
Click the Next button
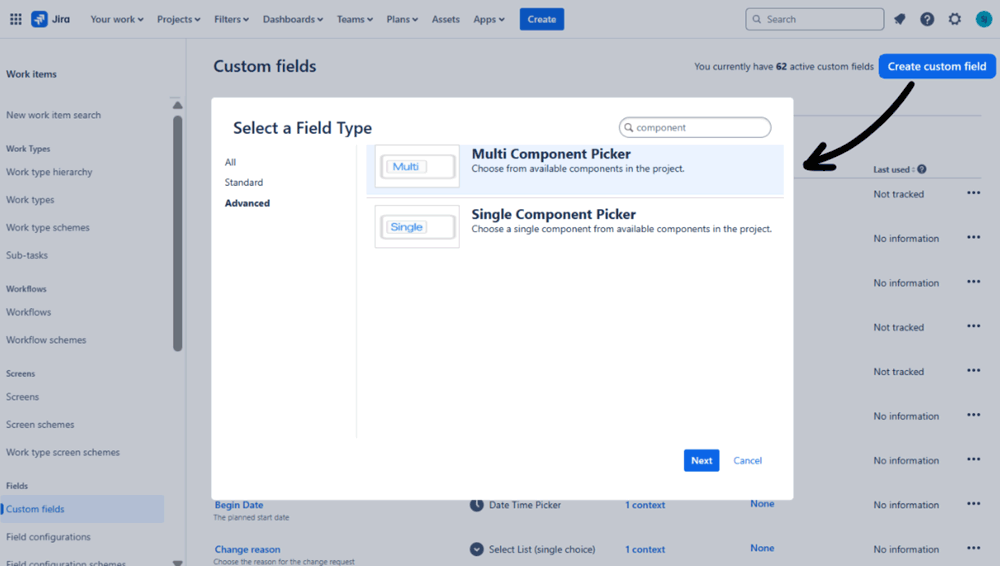(x=701, y=461)
